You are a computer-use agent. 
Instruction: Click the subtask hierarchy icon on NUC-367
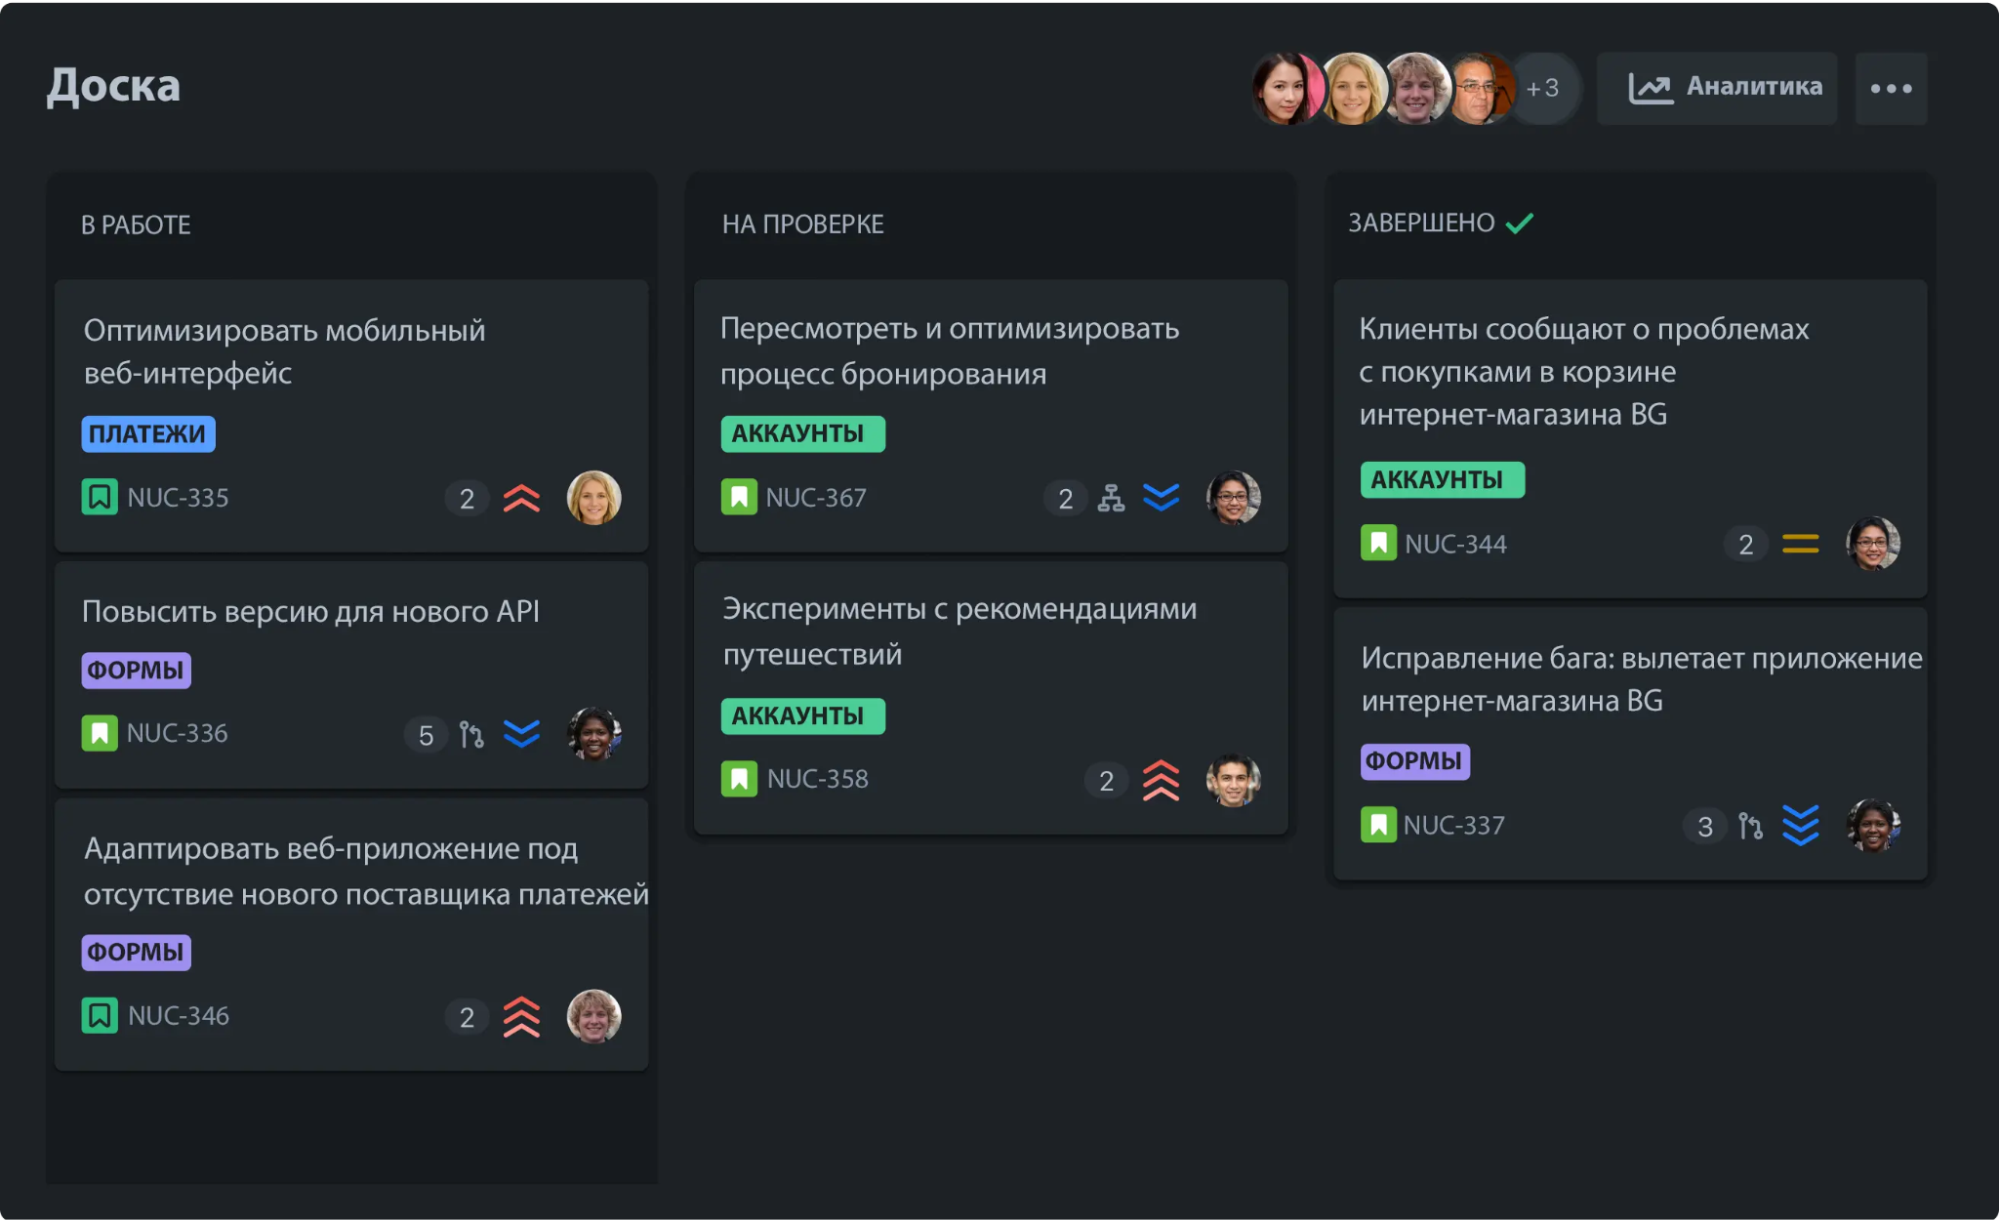pyautogui.click(x=1111, y=498)
